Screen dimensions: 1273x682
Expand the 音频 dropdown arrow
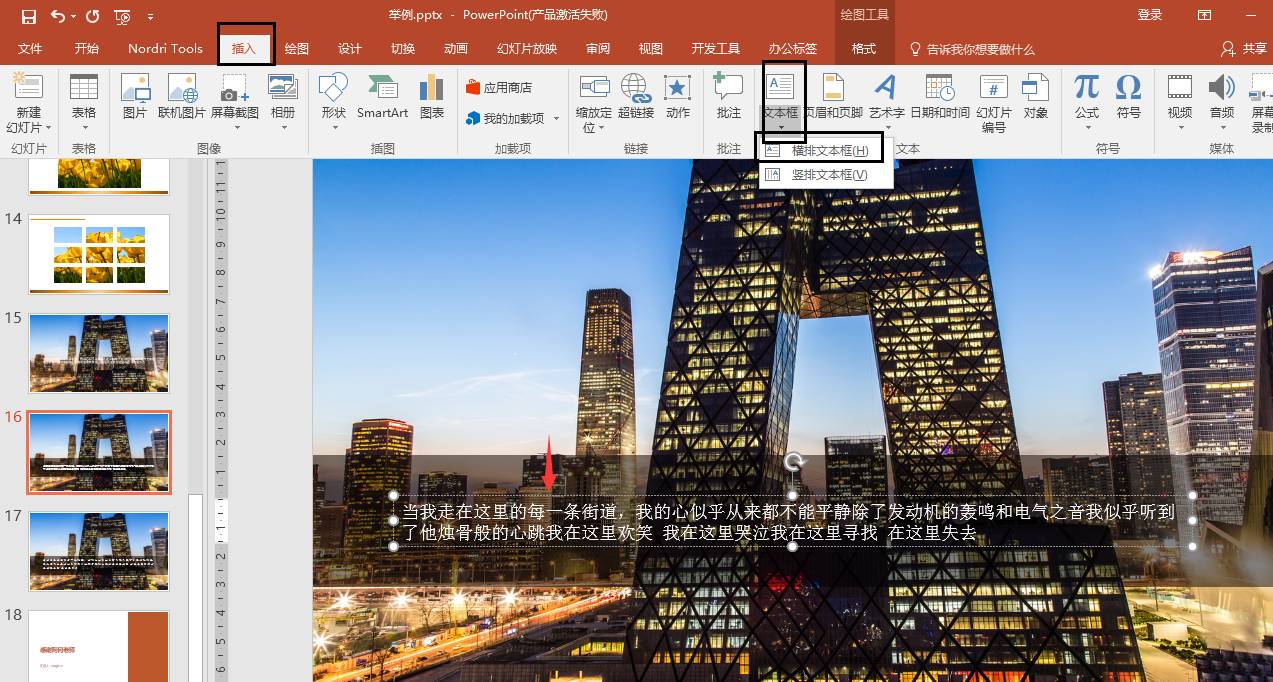tap(1222, 128)
